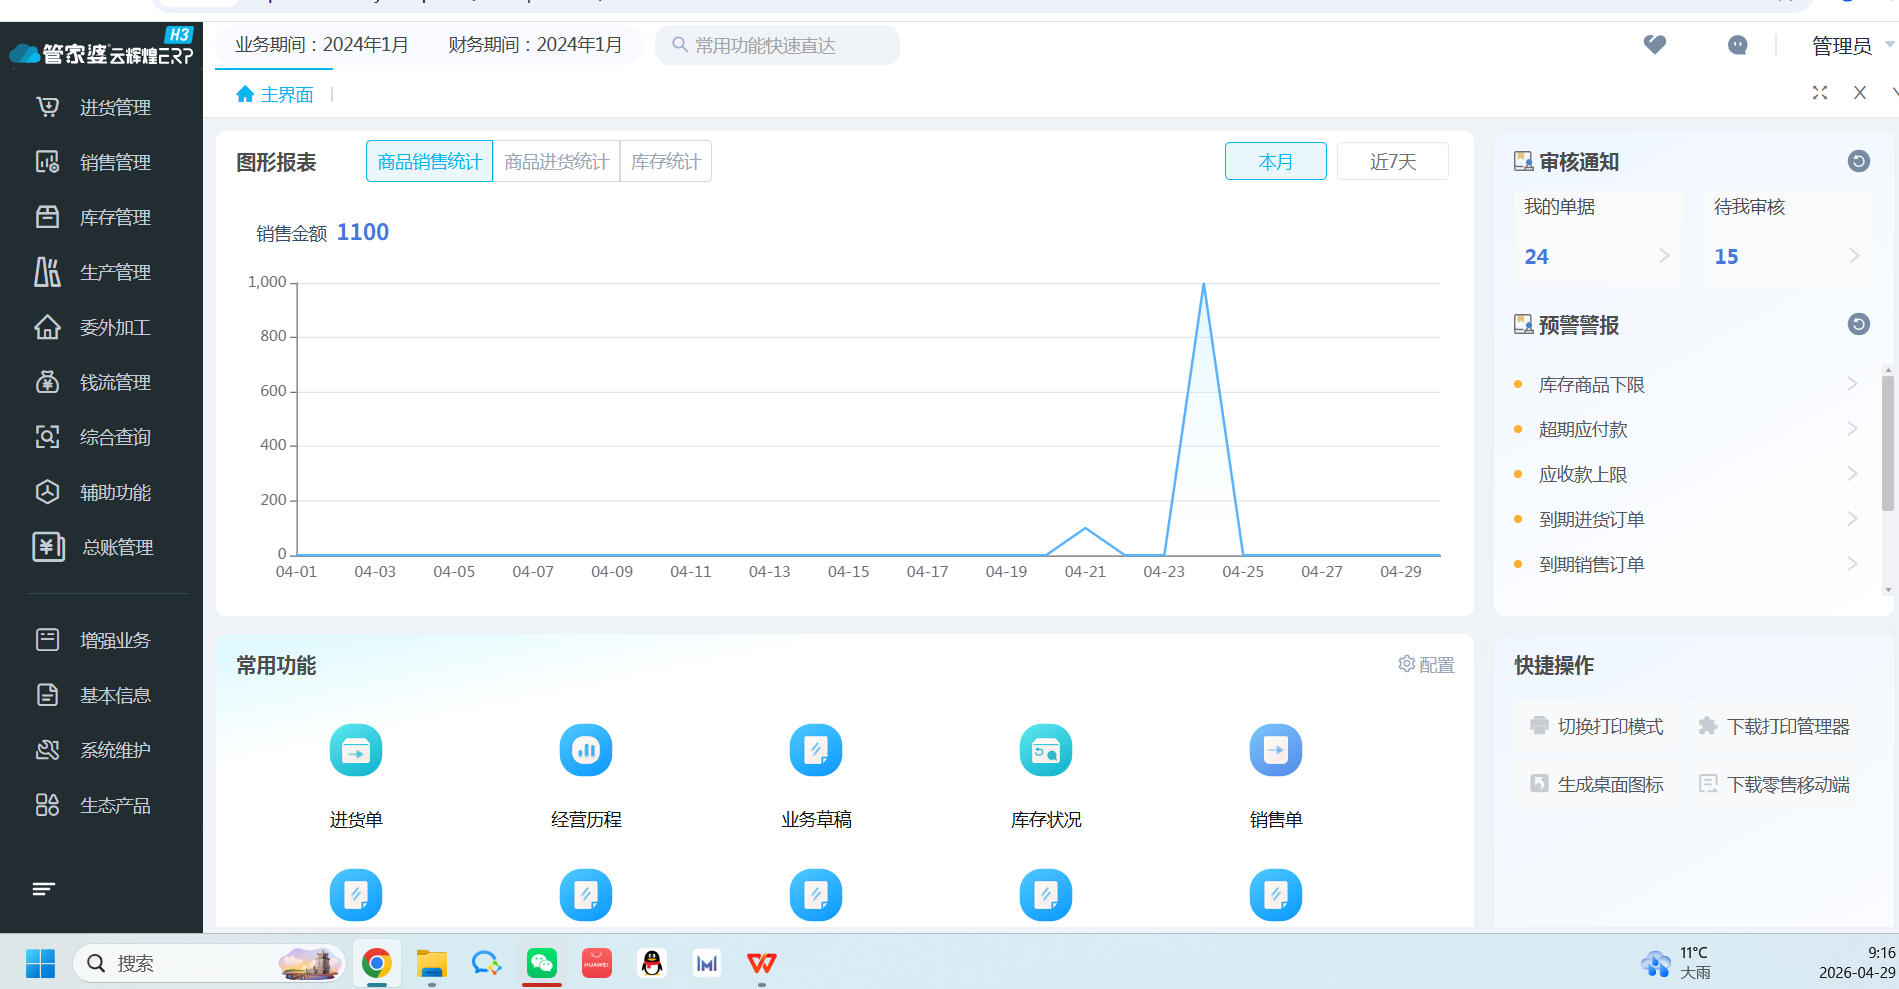Open the 主界面 tab

(x=275, y=94)
